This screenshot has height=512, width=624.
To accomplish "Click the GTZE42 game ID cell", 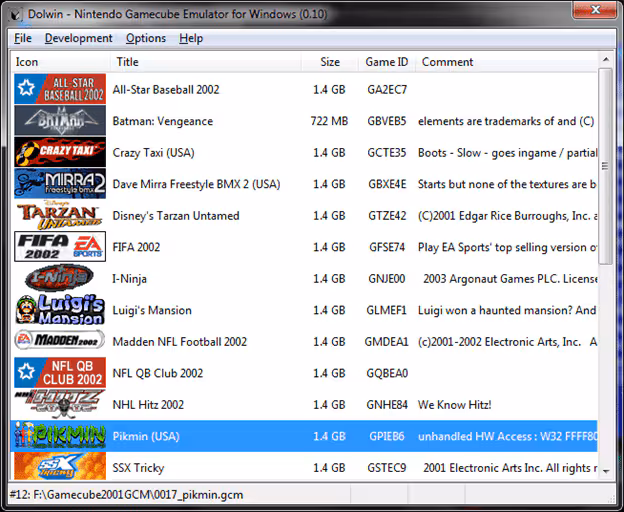I will pos(387,216).
